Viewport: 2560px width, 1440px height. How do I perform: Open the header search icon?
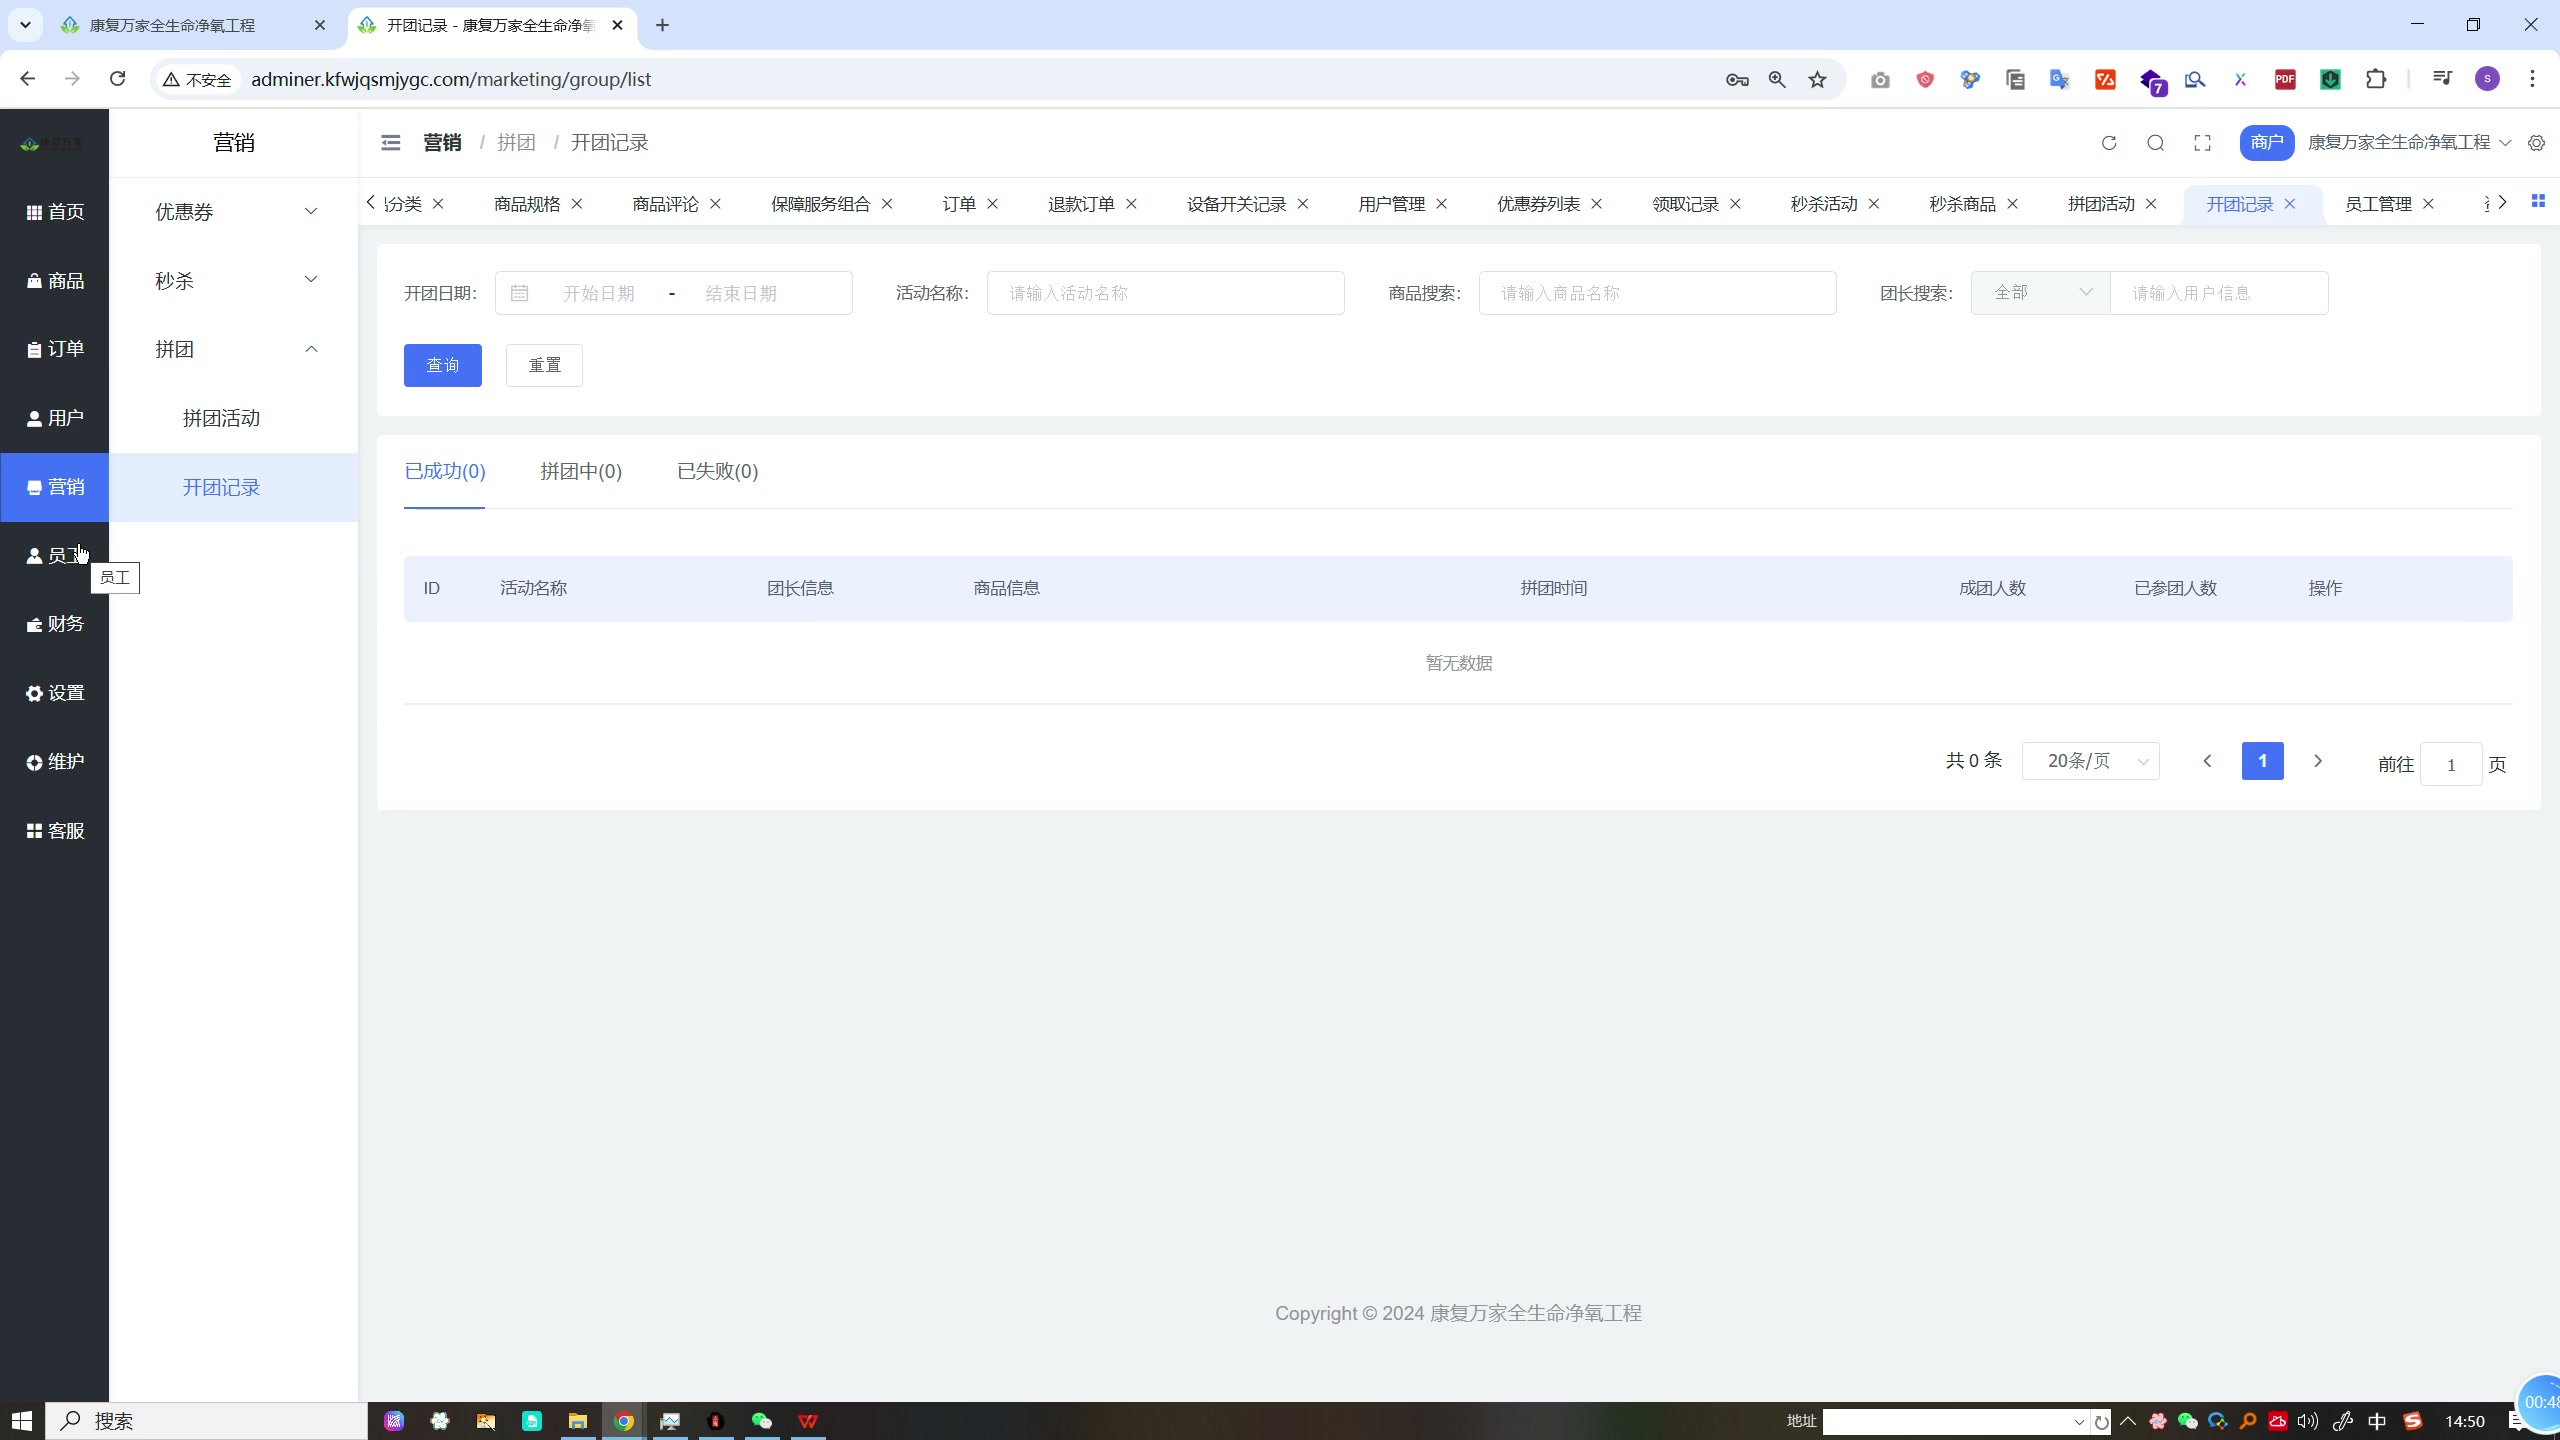(x=2156, y=143)
